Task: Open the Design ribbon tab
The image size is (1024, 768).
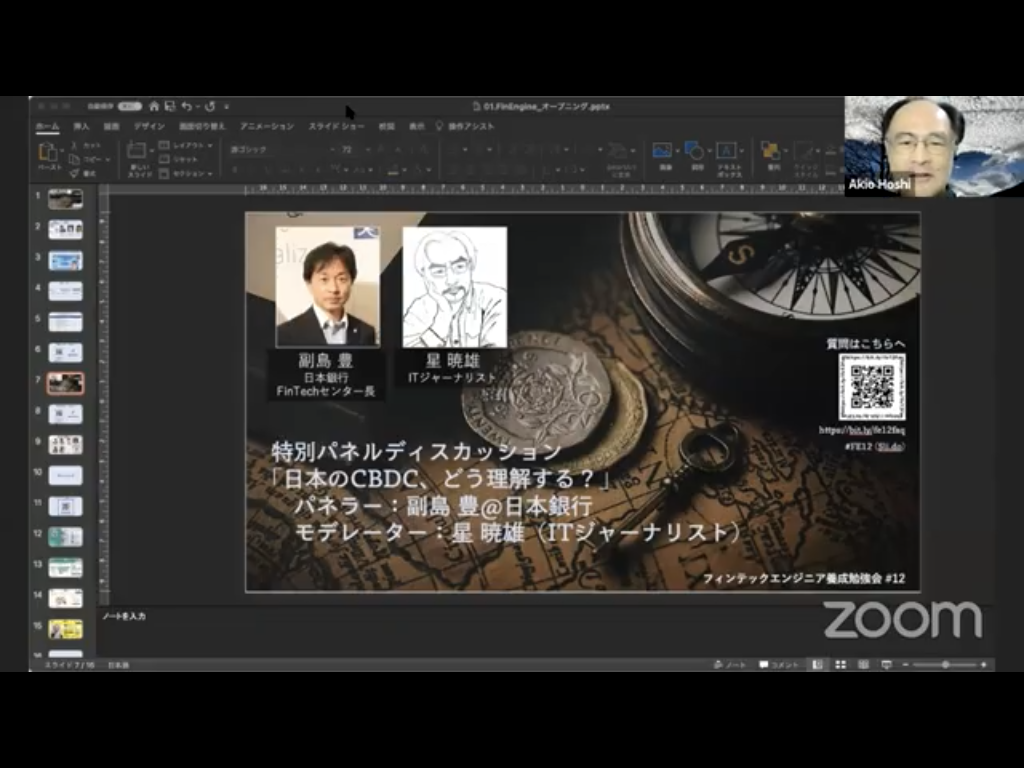Action: point(149,126)
